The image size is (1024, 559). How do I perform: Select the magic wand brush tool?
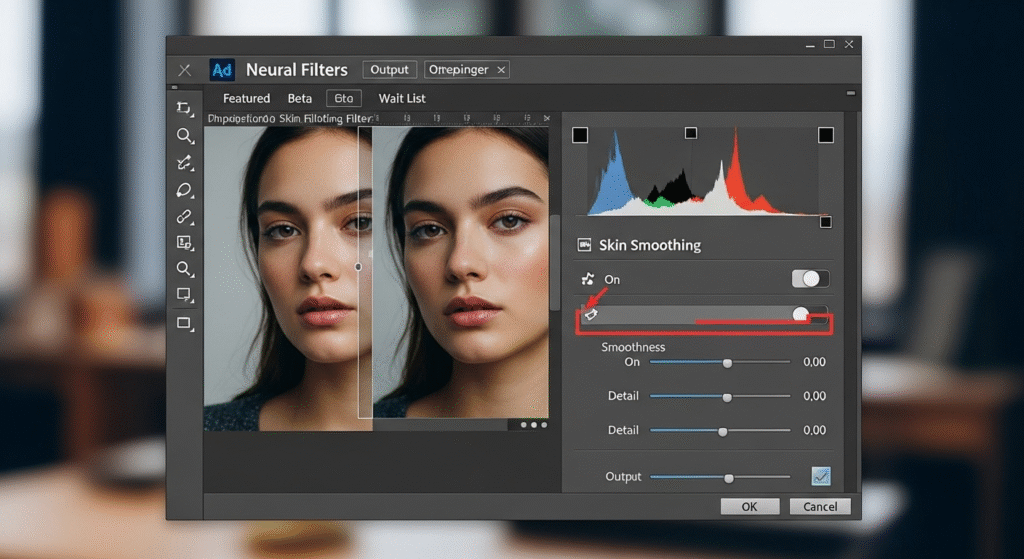pos(185,163)
